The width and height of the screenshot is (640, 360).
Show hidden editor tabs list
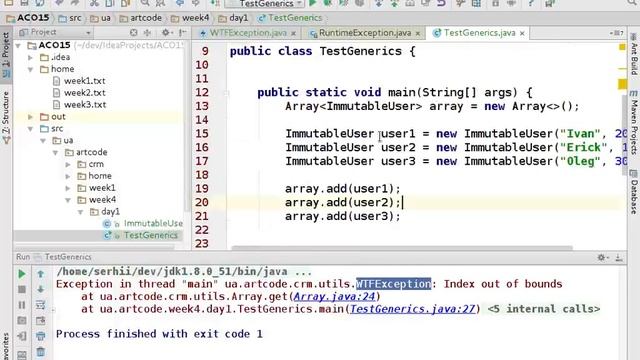coord(617,33)
